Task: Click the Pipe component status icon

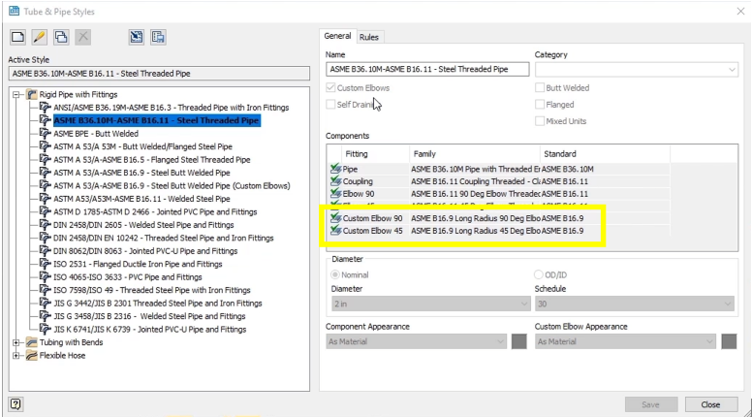Action: [x=336, y=169]
